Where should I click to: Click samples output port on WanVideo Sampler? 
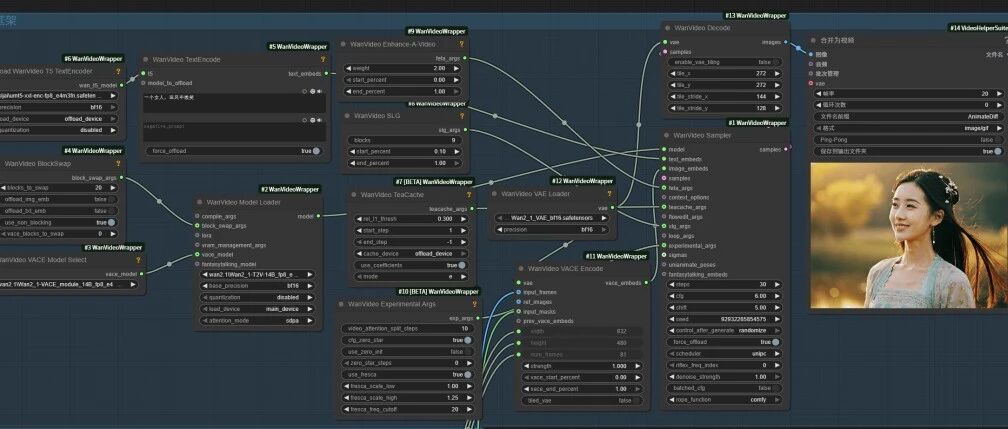(787, 149)
